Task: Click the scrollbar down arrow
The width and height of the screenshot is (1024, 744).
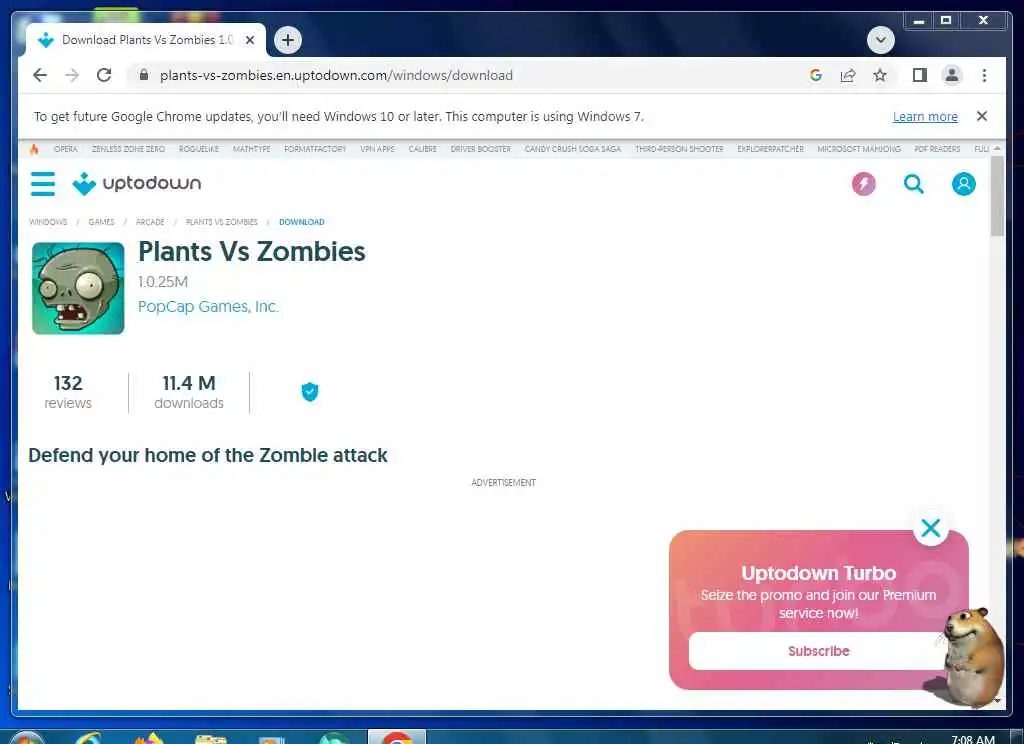Action: 997,700
